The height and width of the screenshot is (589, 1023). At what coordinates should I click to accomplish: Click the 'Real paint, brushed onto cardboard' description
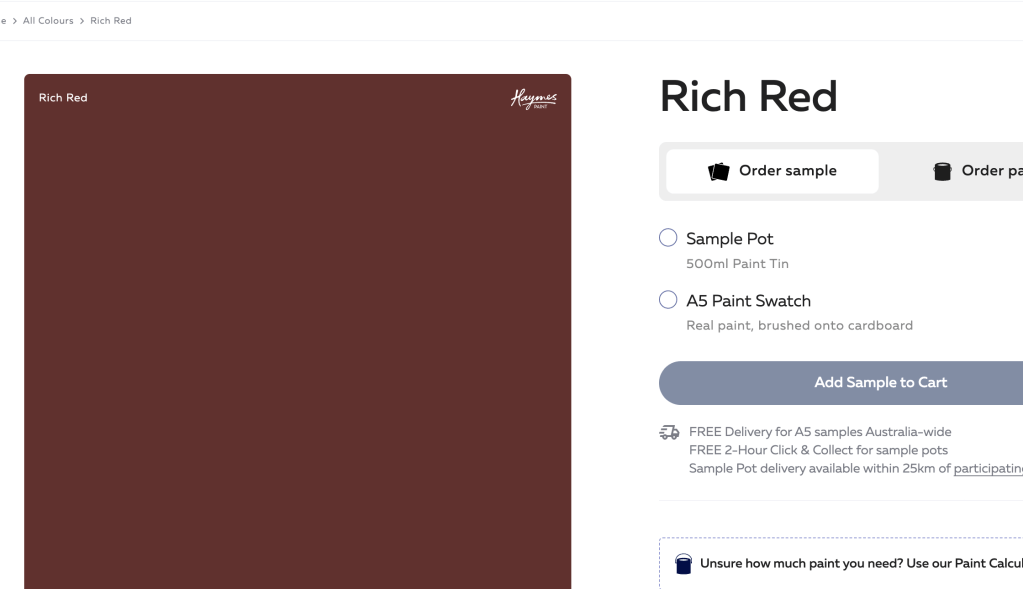point(799,325)
